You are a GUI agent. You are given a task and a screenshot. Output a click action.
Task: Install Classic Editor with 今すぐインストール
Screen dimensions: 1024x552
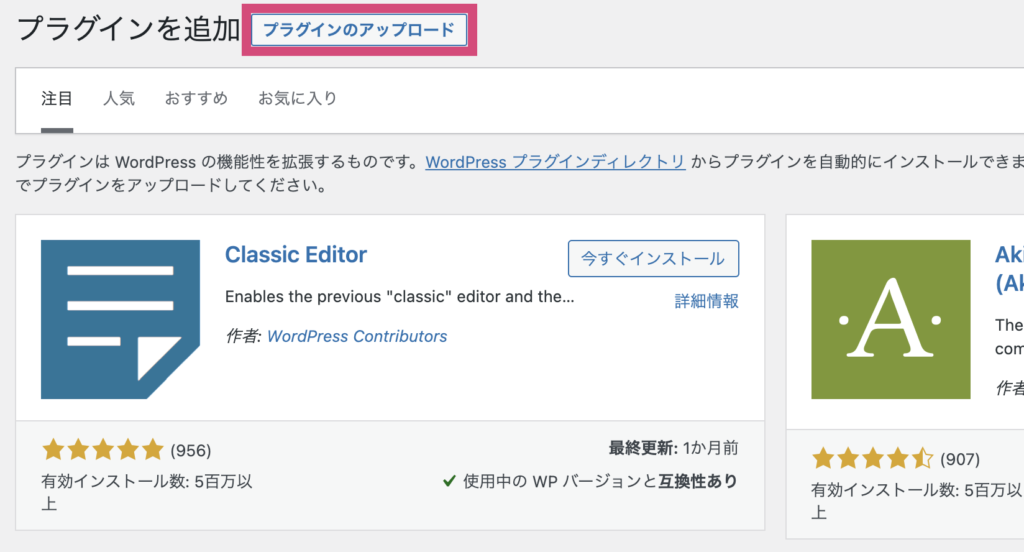click(653, 259)
